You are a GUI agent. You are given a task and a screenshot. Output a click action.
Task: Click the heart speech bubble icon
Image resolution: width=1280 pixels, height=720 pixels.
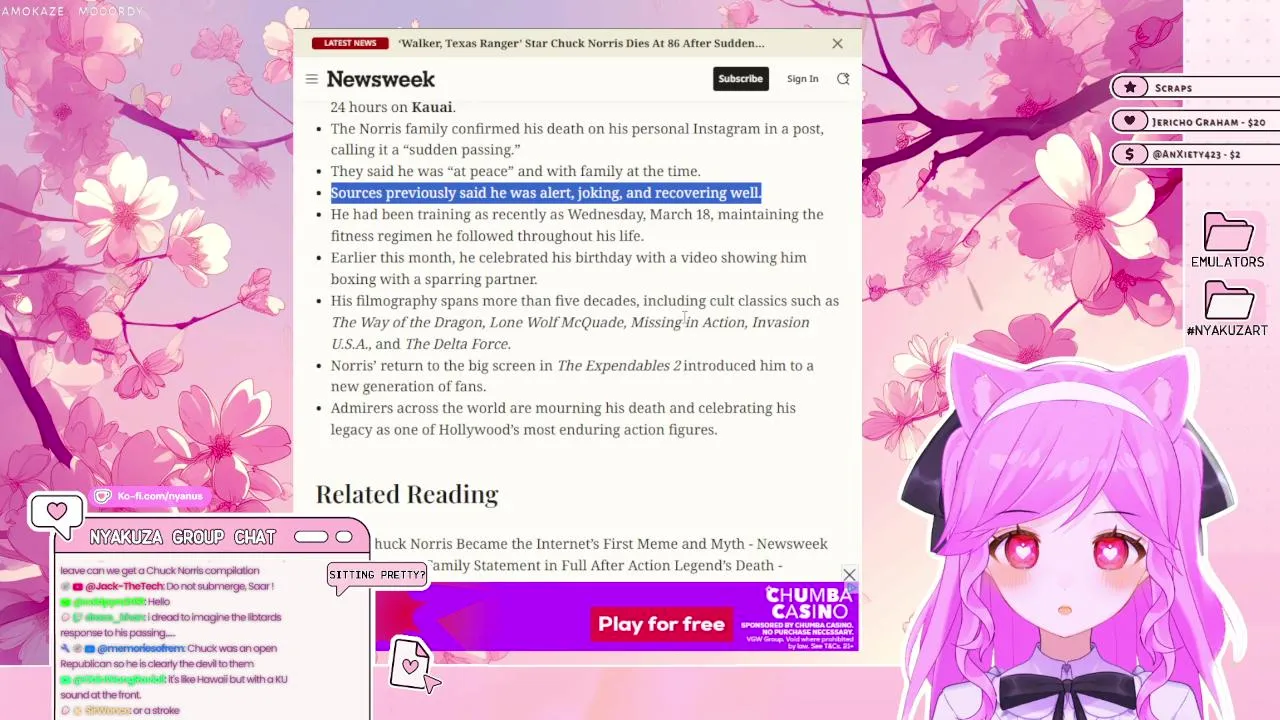56,513
